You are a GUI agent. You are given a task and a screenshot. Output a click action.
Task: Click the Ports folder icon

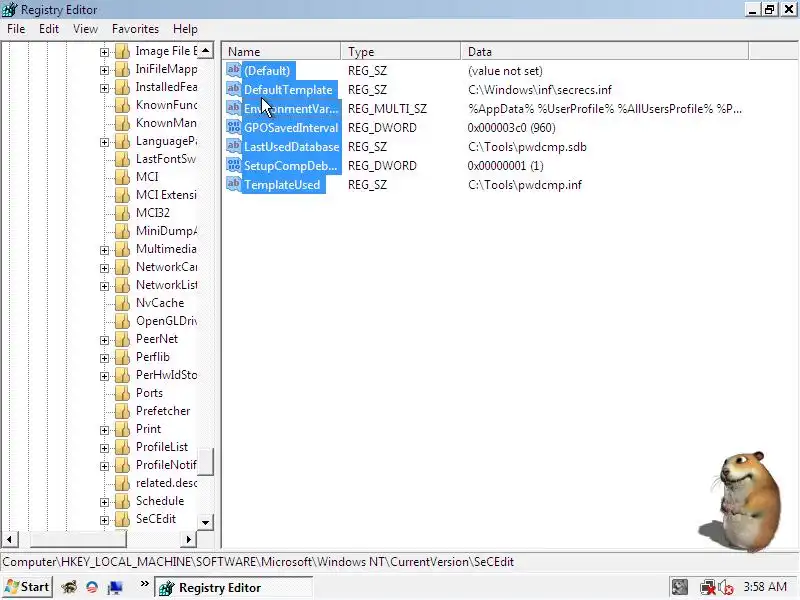(x=122, y=393)
